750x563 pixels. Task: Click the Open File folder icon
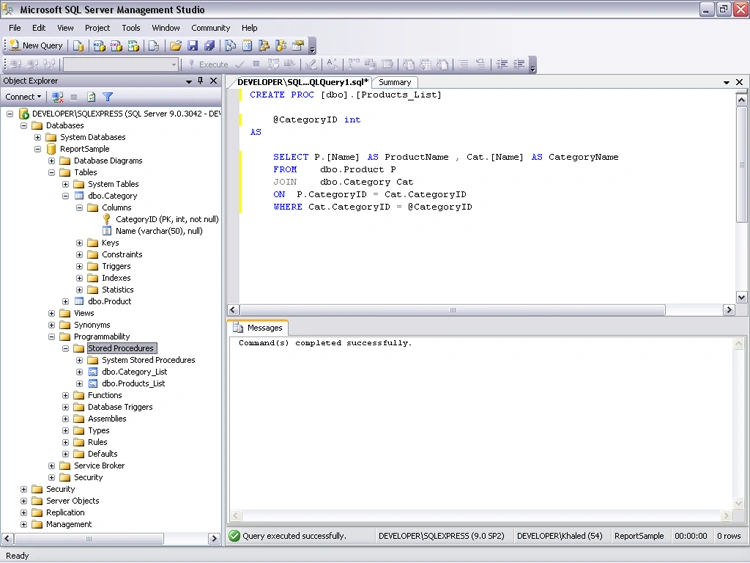click(176, 45)
